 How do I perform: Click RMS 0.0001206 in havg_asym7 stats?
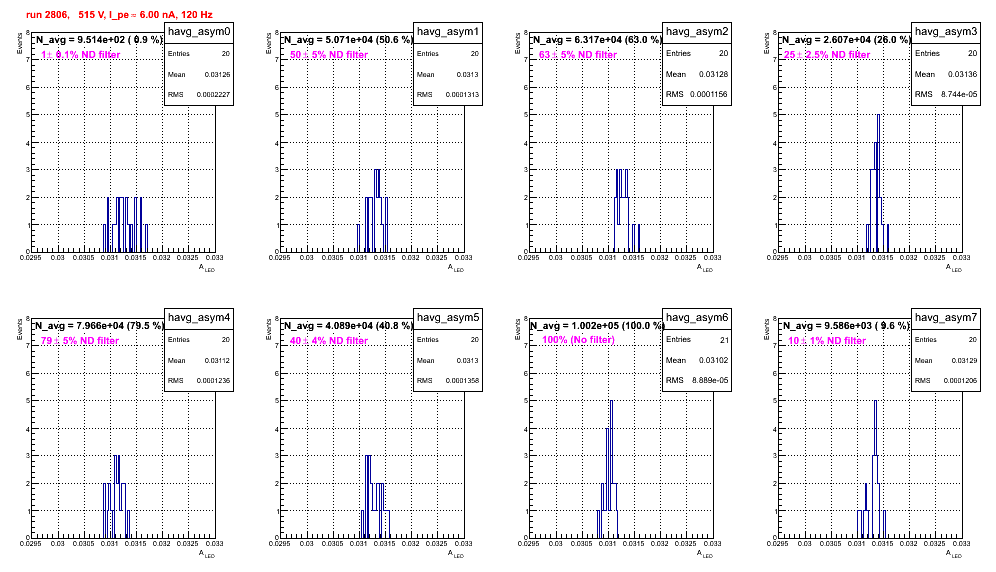pos(946,381)
